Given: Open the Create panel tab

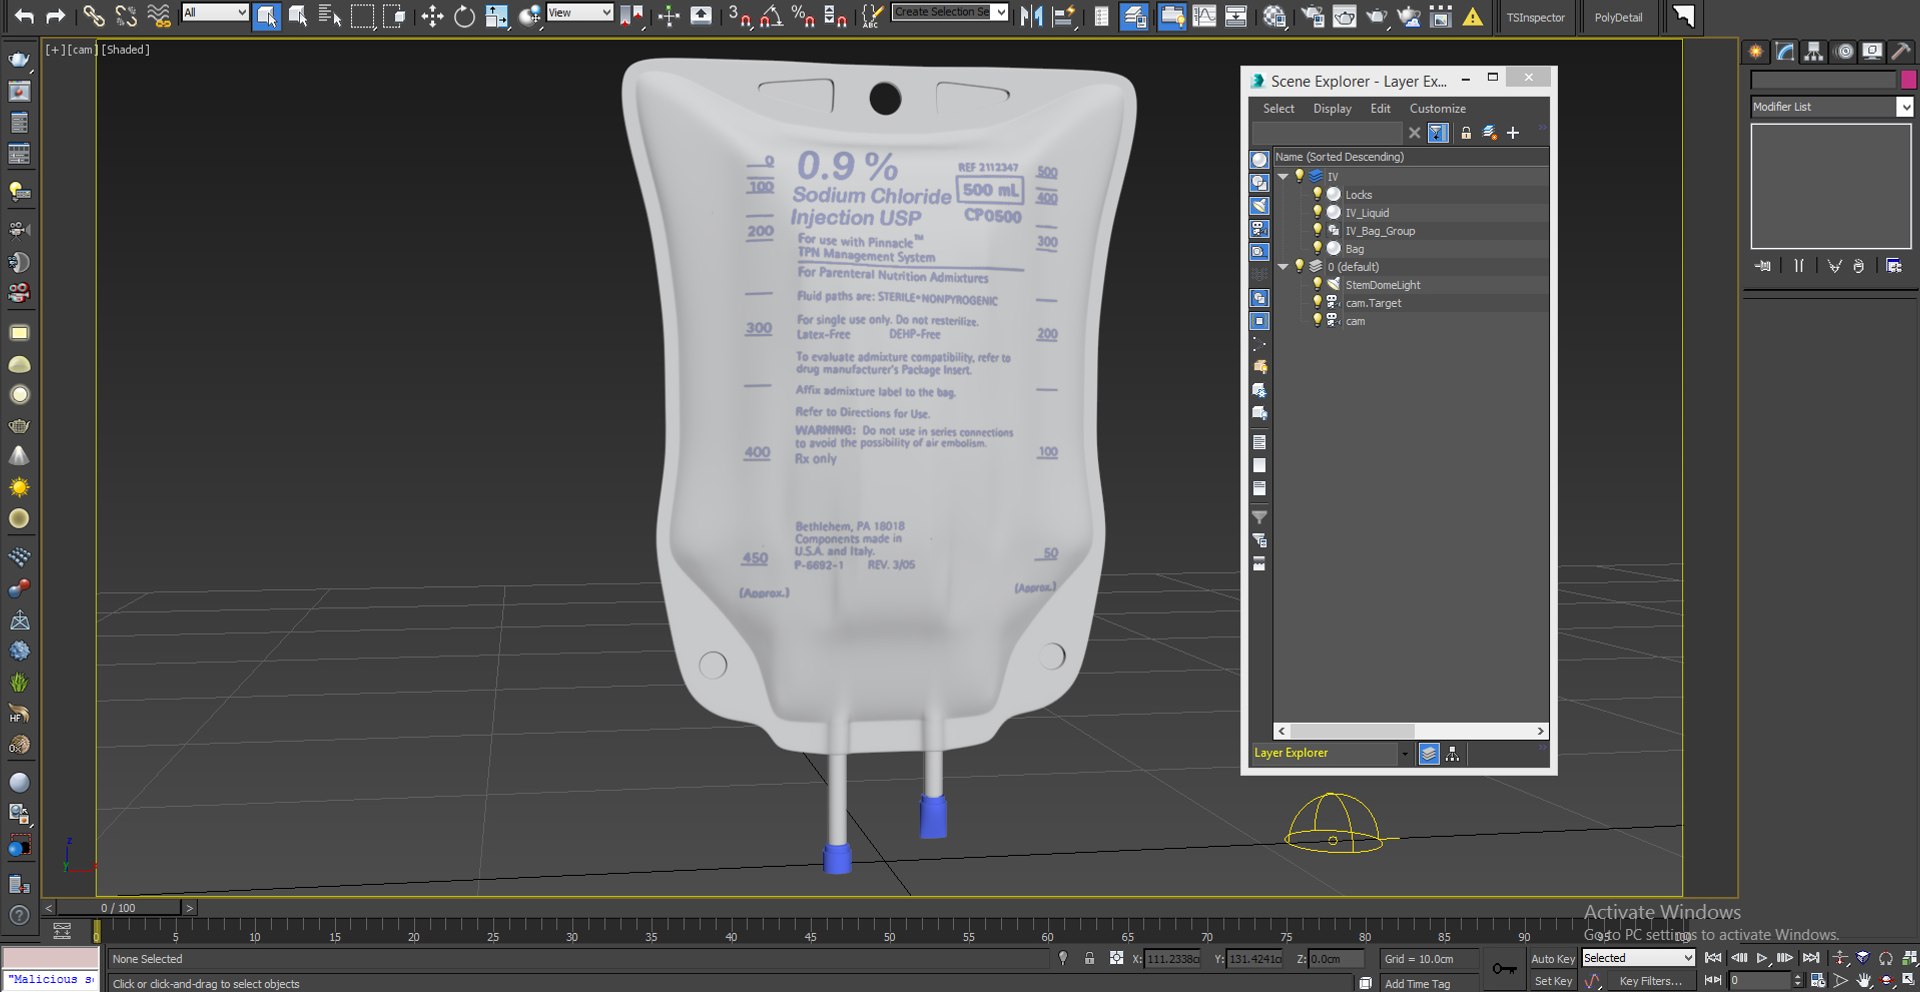Looking at the screenshot, I should pyautogui.click(x=1756, y=51).
